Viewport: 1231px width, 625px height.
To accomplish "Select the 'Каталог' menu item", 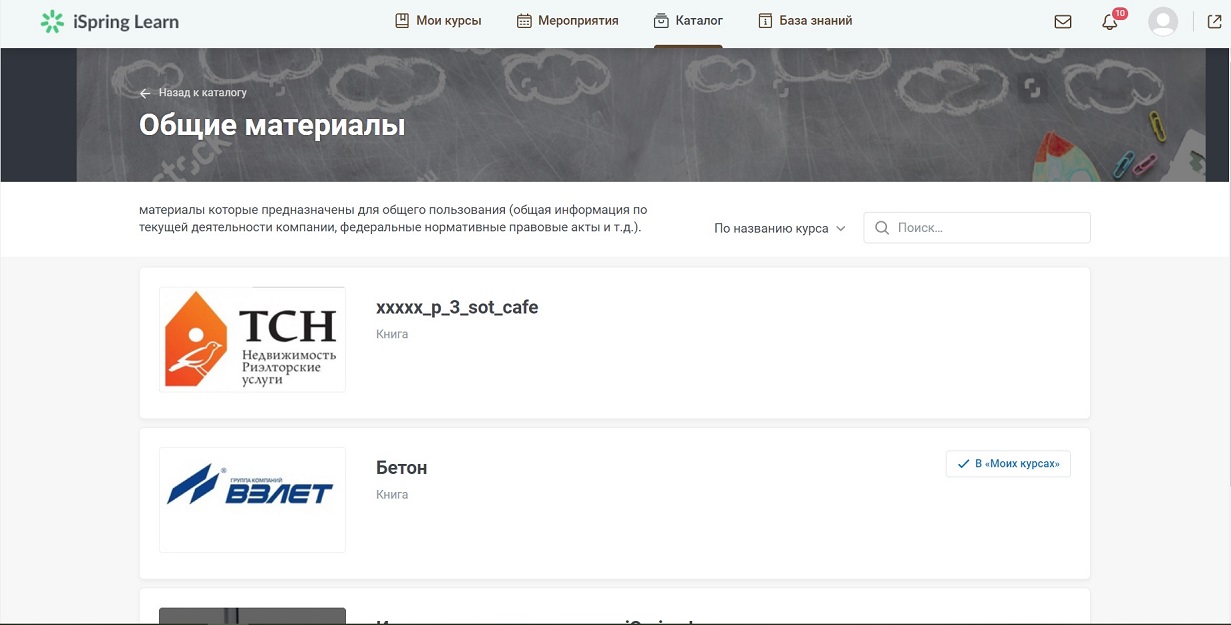I will click(688, 21).
